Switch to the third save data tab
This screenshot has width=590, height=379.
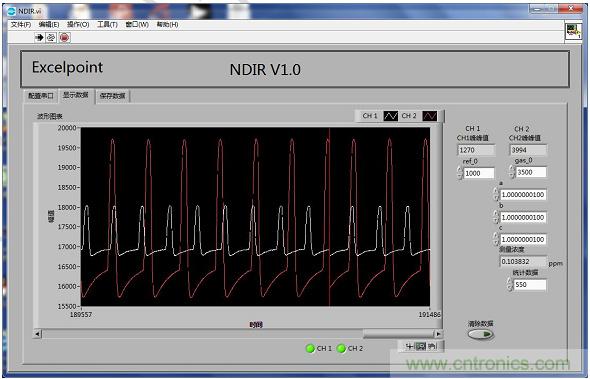click(112, 96)
